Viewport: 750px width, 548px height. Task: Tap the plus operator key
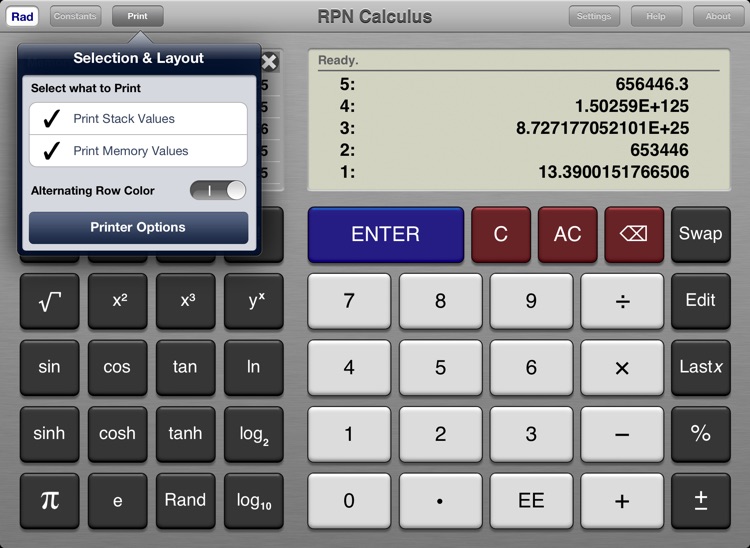click(x=622, y=500)
